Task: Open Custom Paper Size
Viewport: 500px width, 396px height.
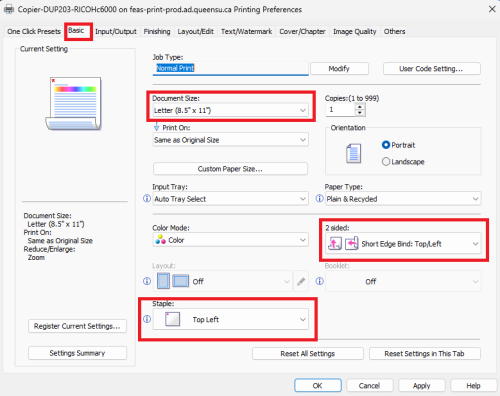Action: tap(230, 169)
